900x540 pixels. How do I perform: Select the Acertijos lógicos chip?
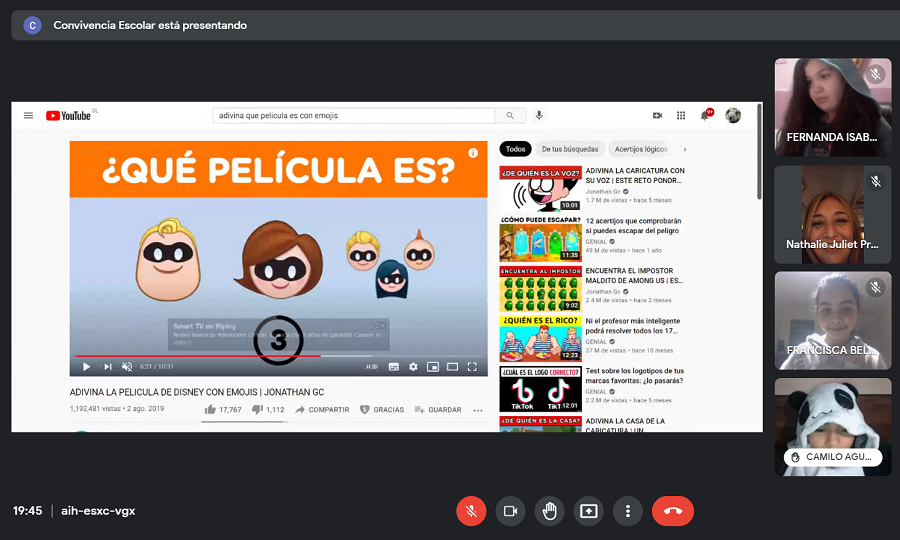(641, 149)
